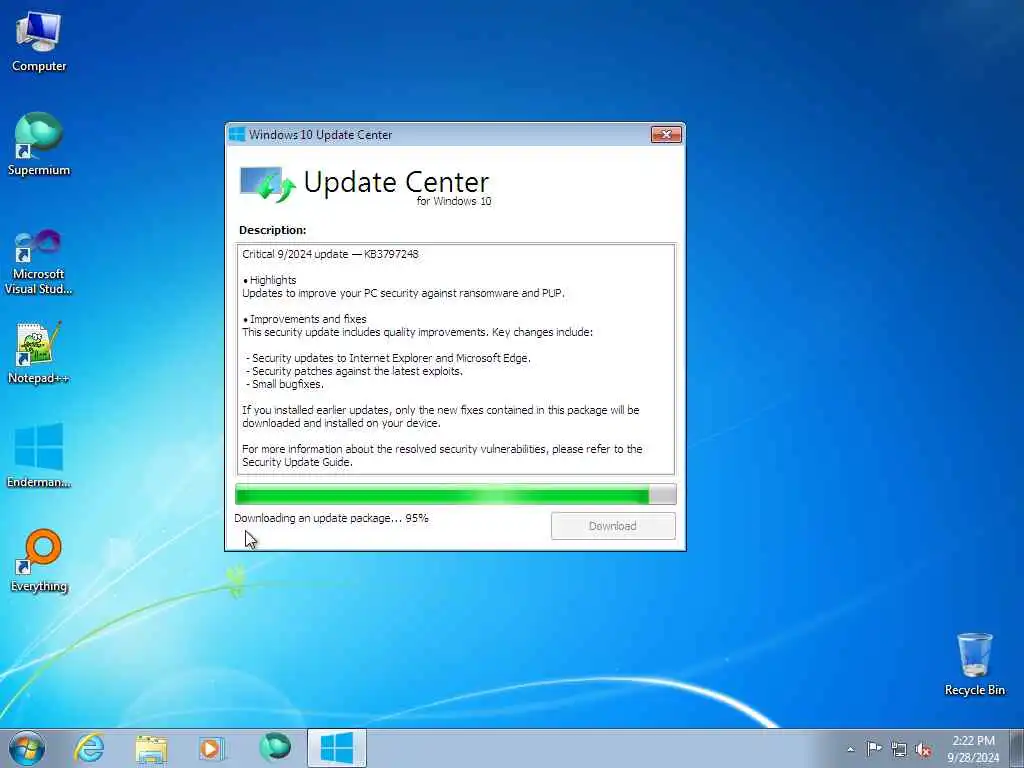The image size is (1024, 768).
Task: Click the muted volume tray icon
Action: click(x=923, y=750)
